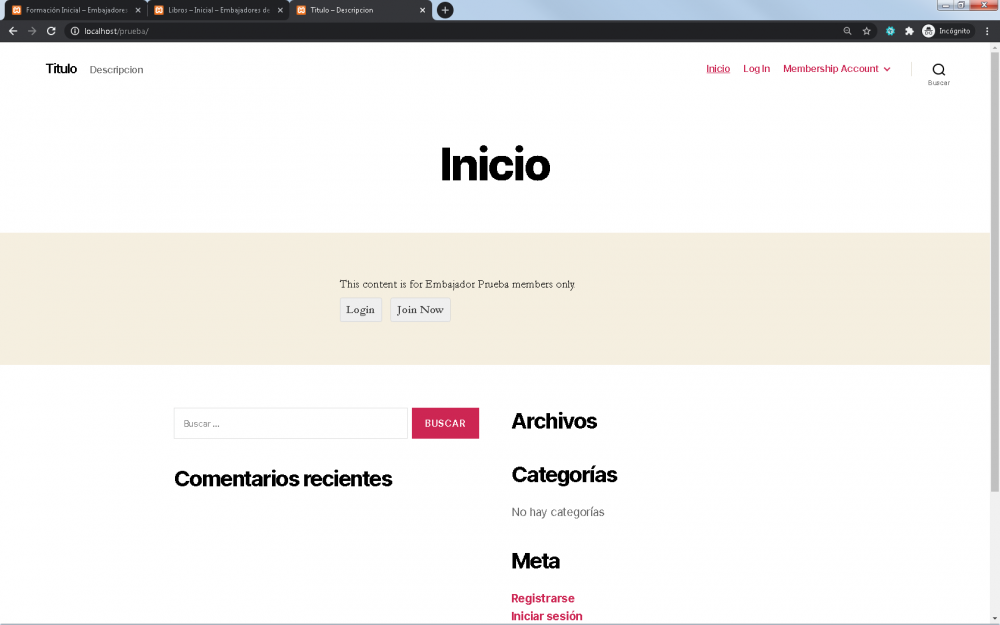Open a new tab with the plus button

pos(445,10)
